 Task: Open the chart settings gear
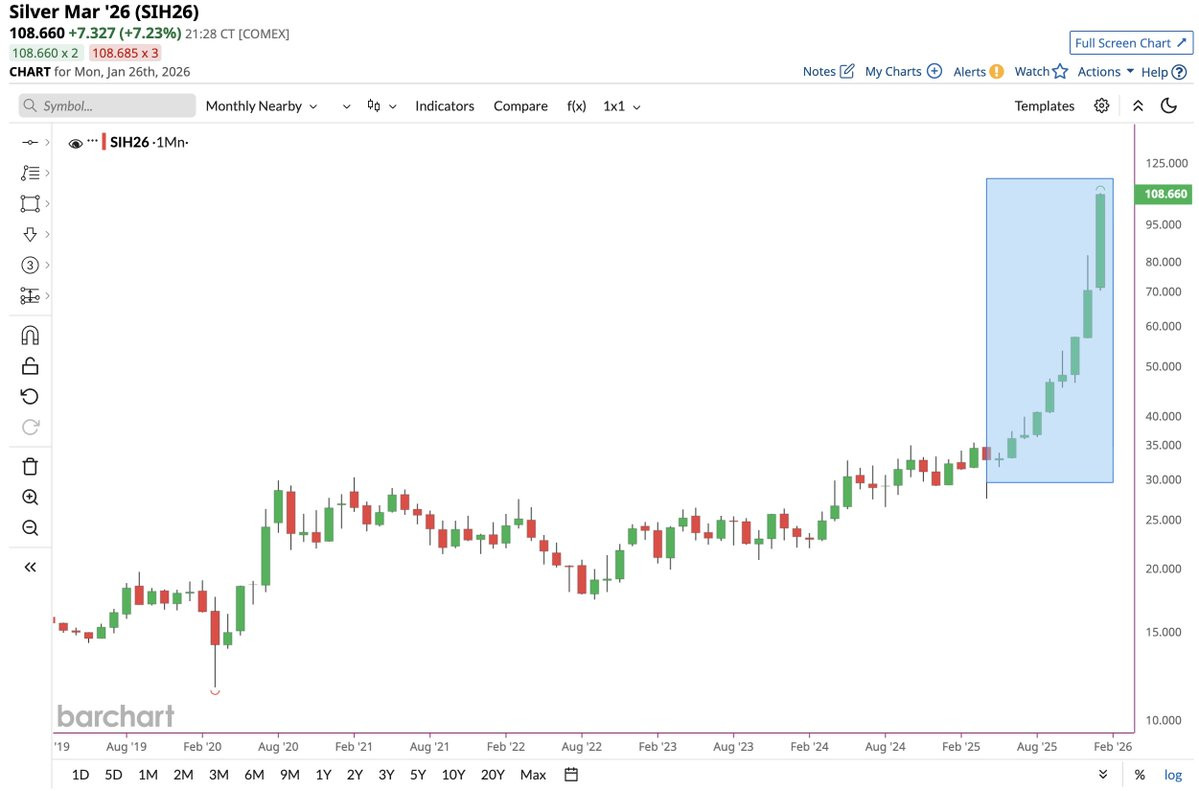click(x=1101, y=106)
